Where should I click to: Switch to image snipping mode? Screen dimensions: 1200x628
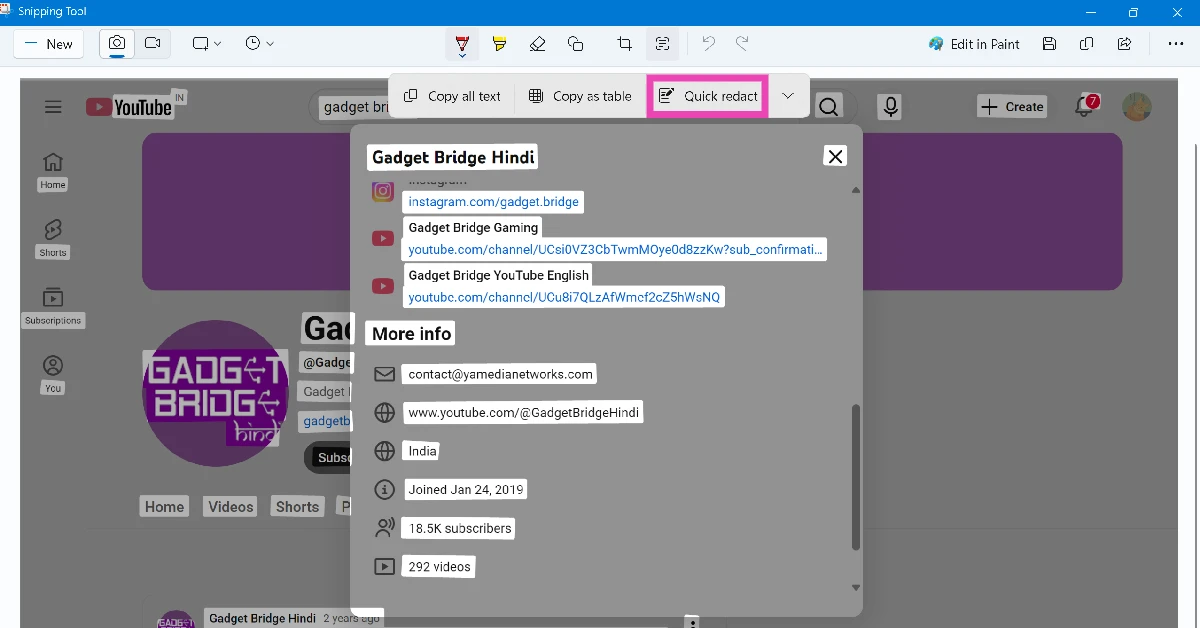point(117,44)
